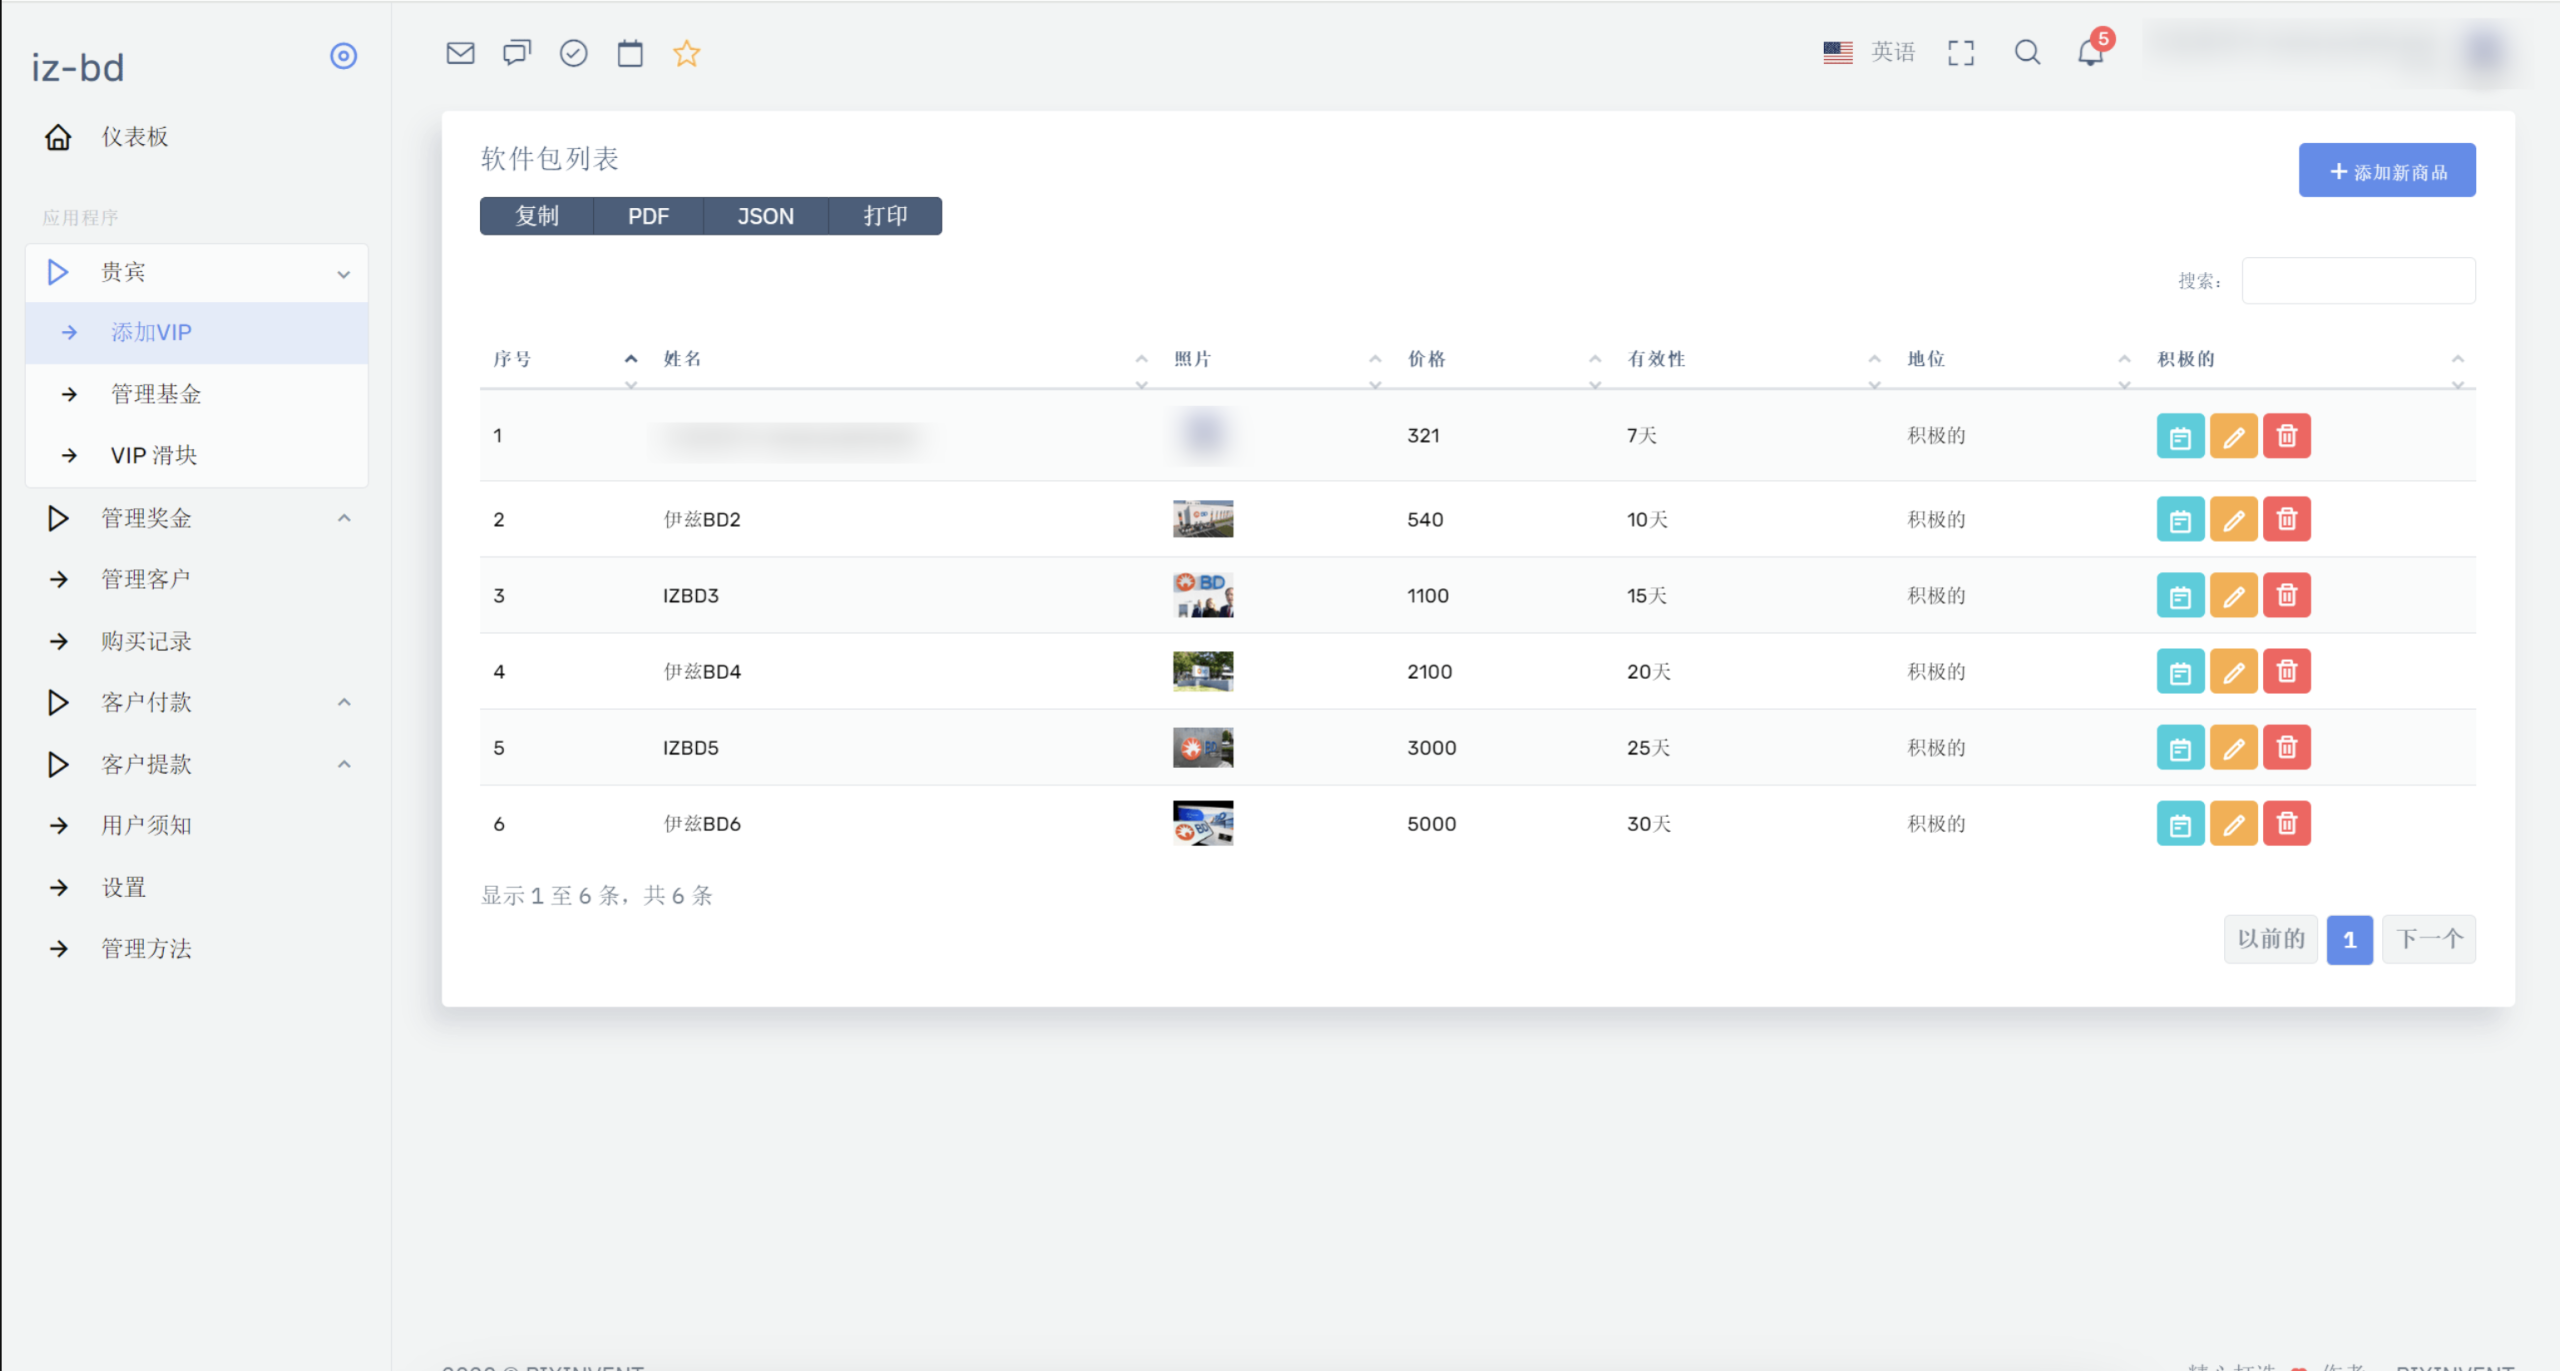This screenshot has width=2560, height=1371.
Task: Go to 购买记录 in sidebar
Action: [146, 641]
